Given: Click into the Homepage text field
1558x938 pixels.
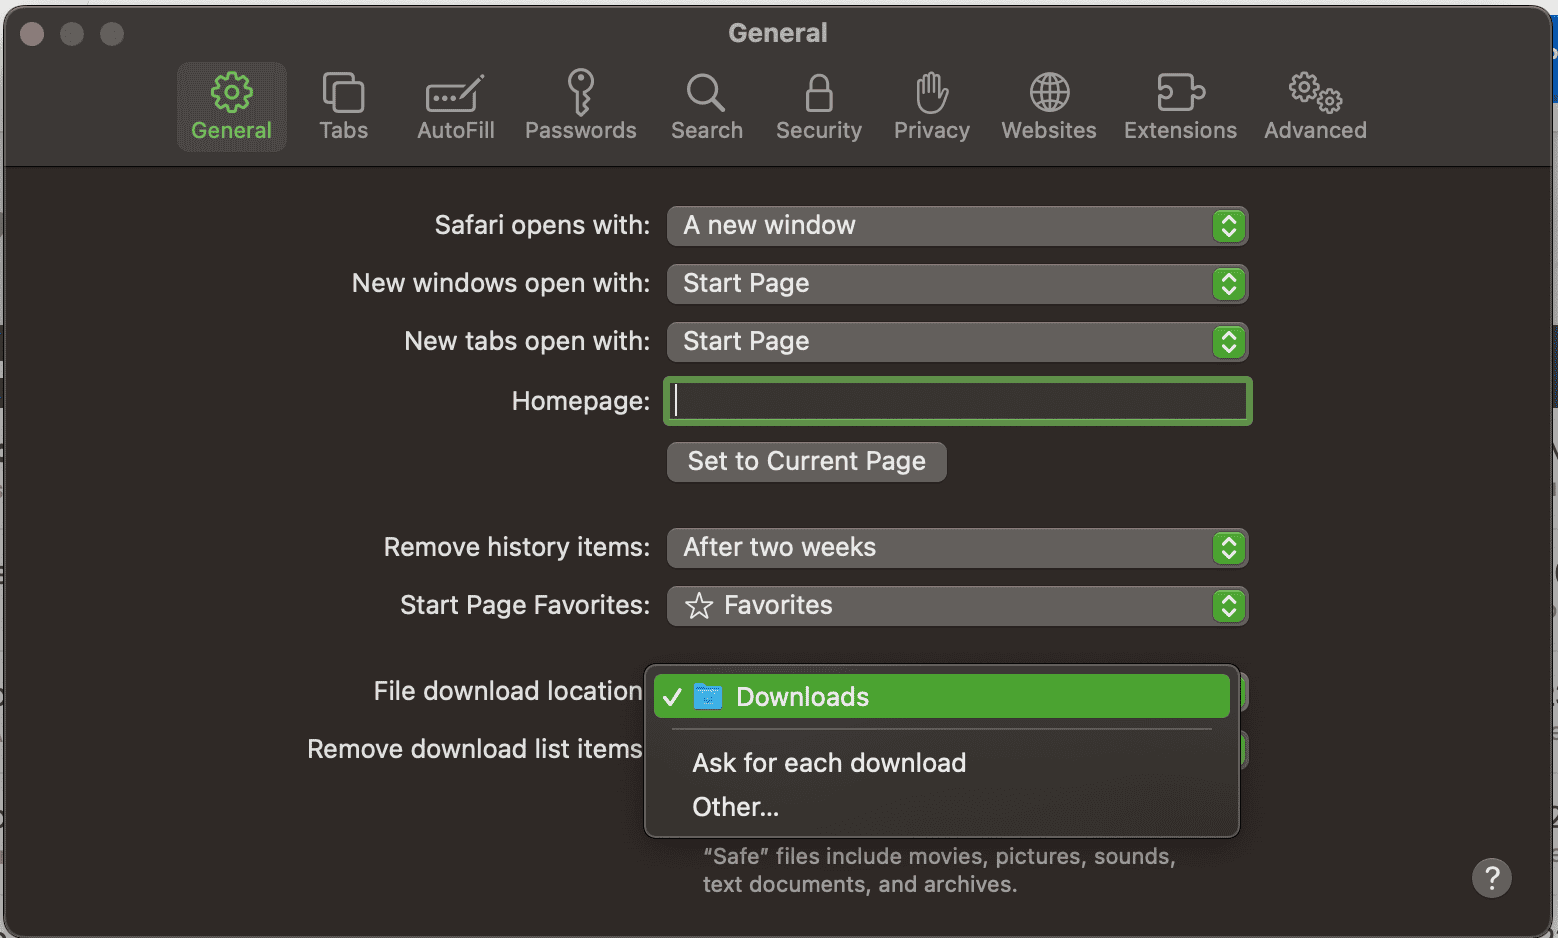Looking at the screenshot, I should (x=958, y=401).
